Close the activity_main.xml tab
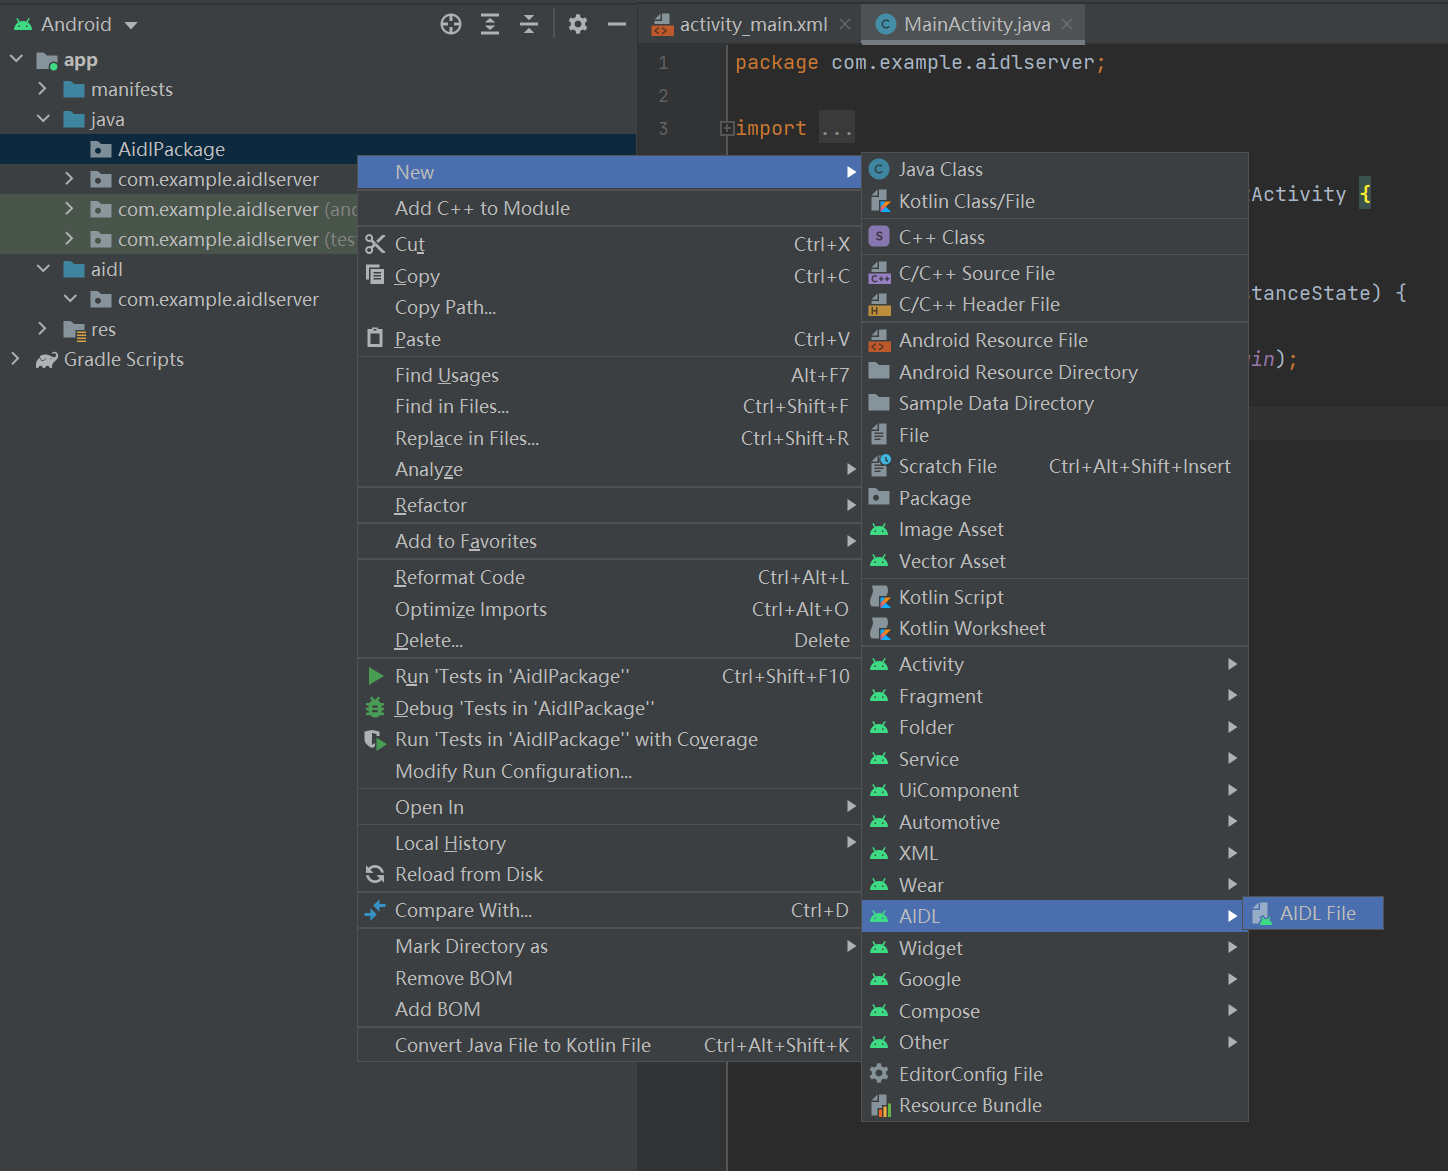 (x=846, y=24)
